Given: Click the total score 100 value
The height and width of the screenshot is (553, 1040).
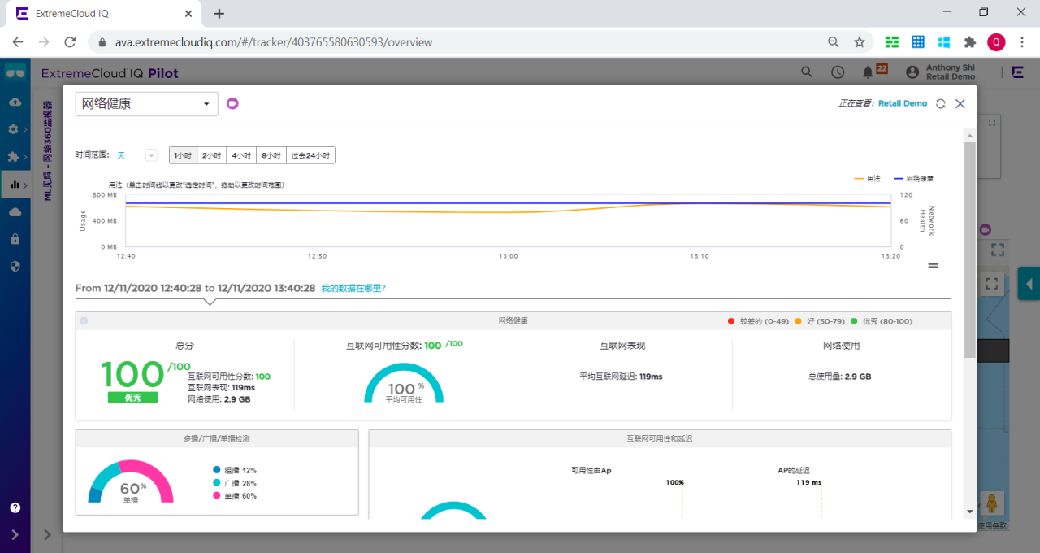Looking at the screenshot, I should tap(132, 375).
